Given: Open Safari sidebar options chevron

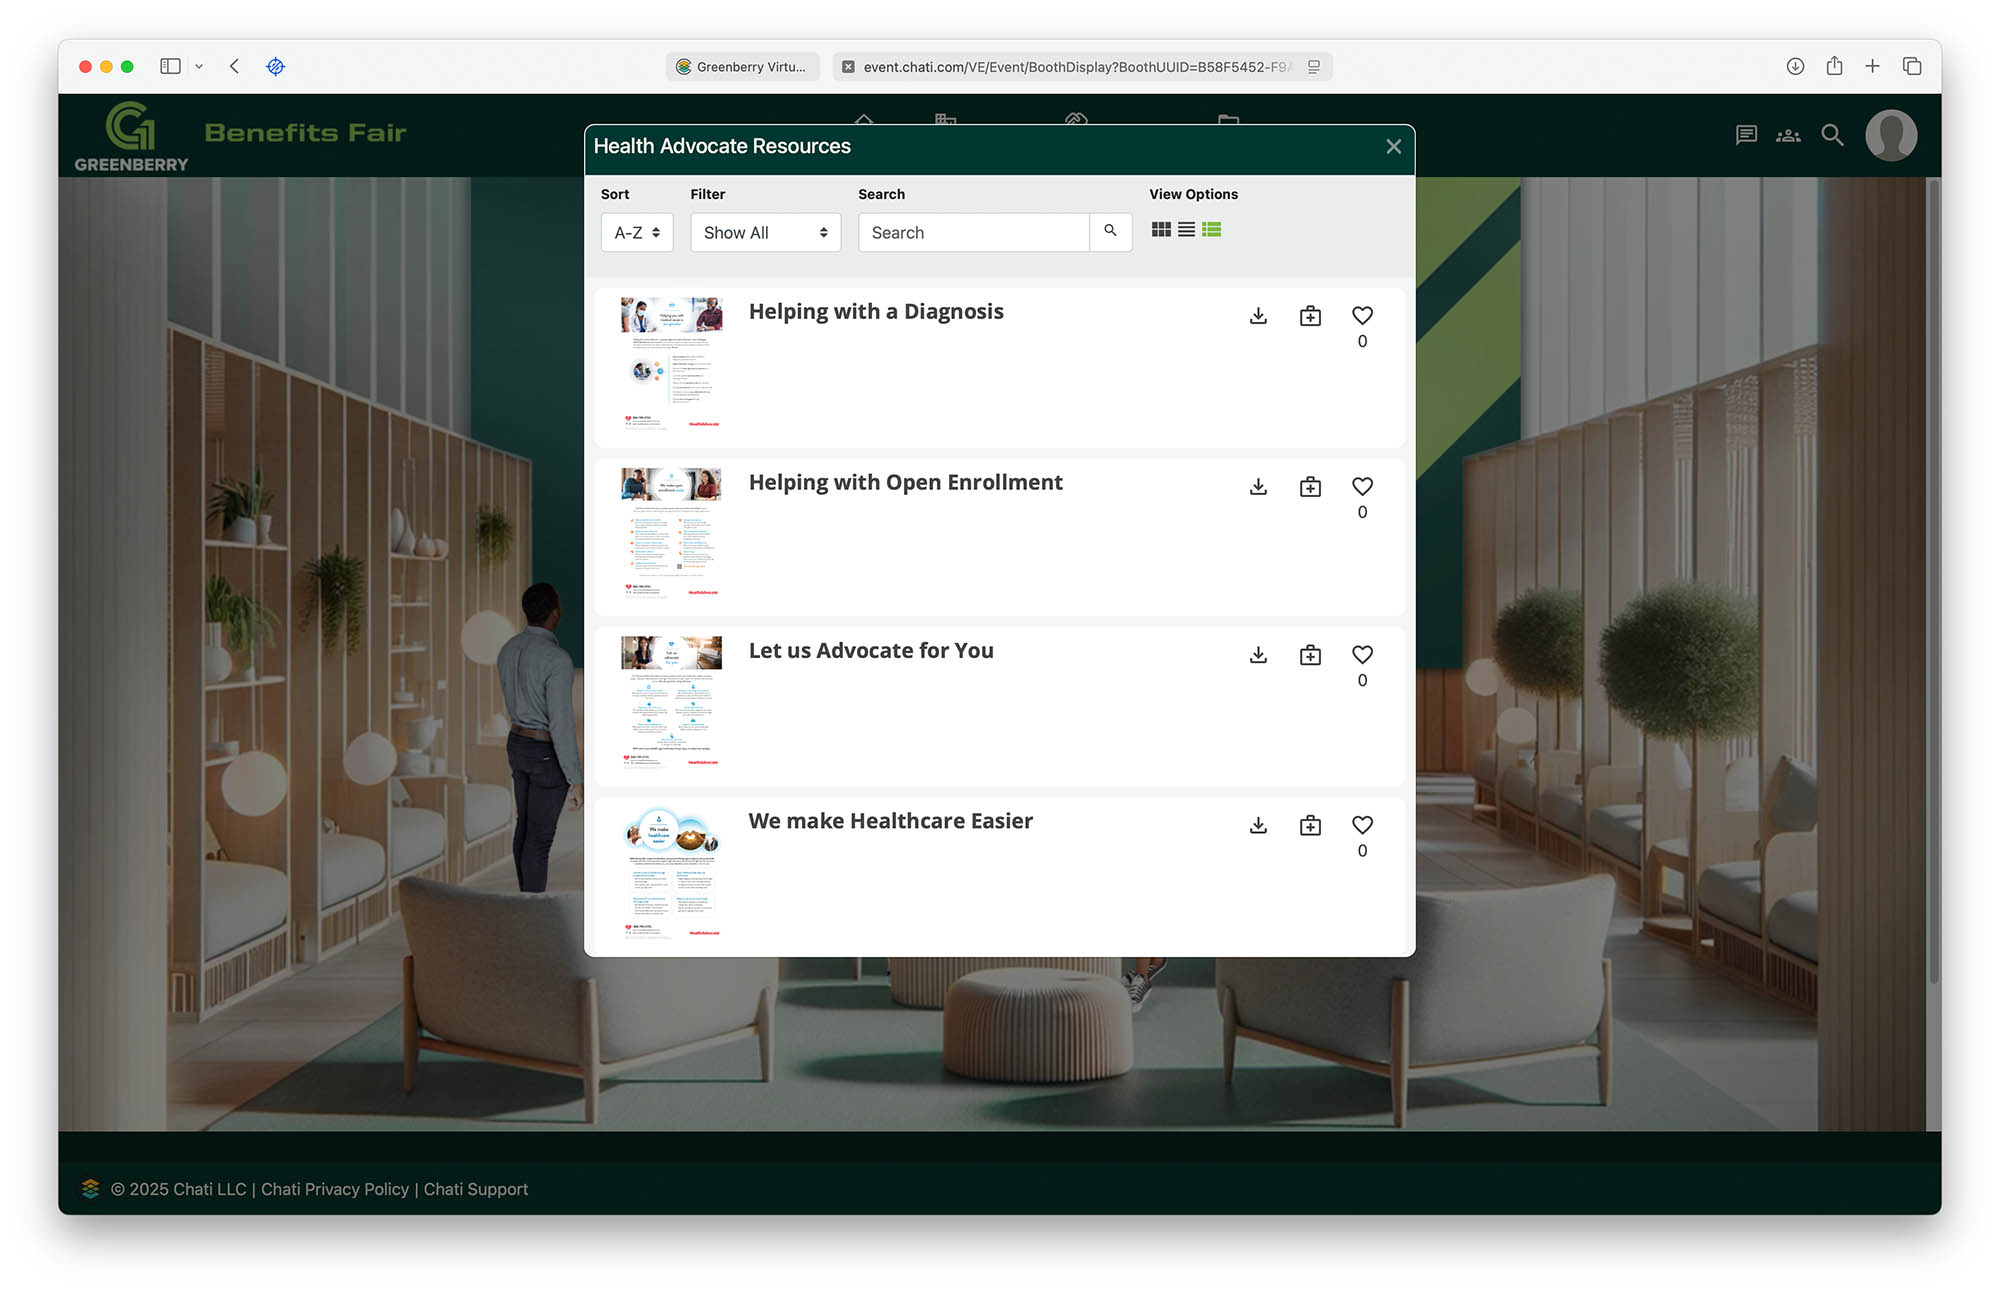Looking at the screenshot, I should pyautogui.click(x=199, y=66).
